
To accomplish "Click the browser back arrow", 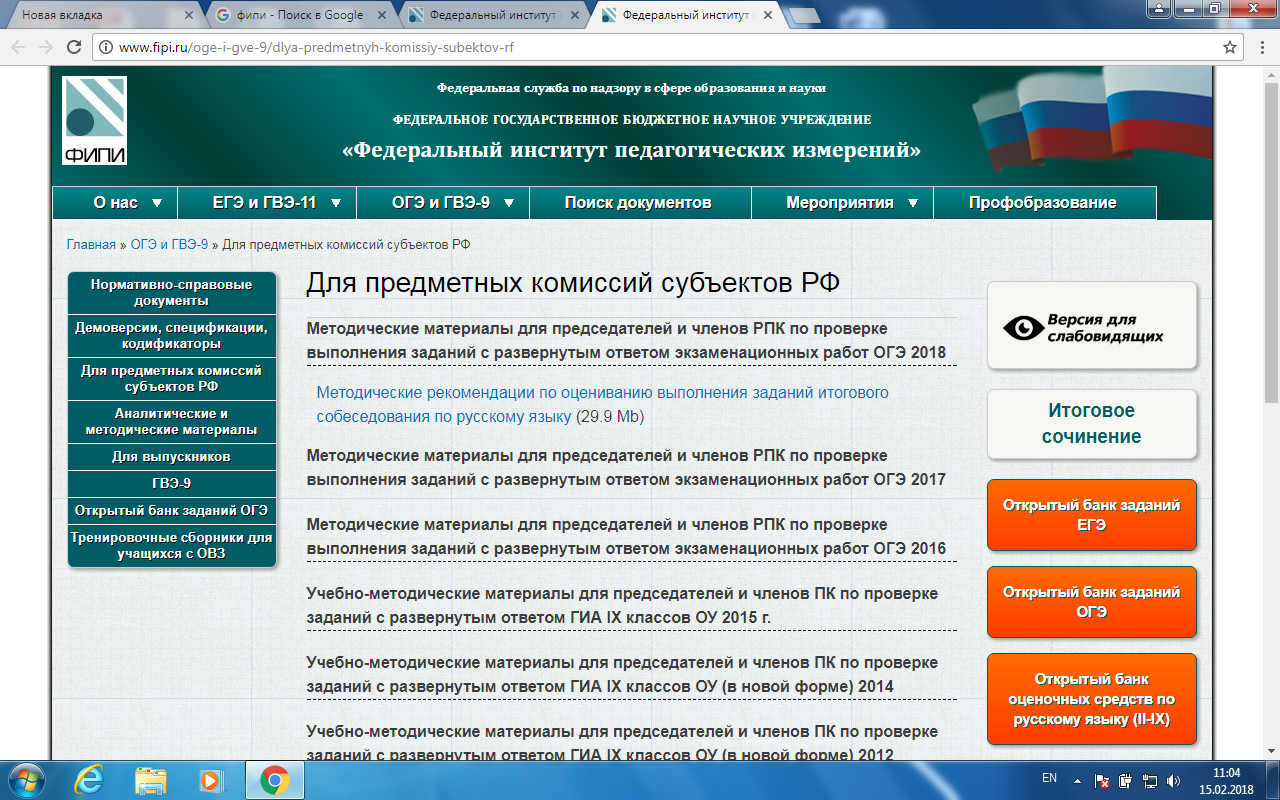I will point(17,47).
